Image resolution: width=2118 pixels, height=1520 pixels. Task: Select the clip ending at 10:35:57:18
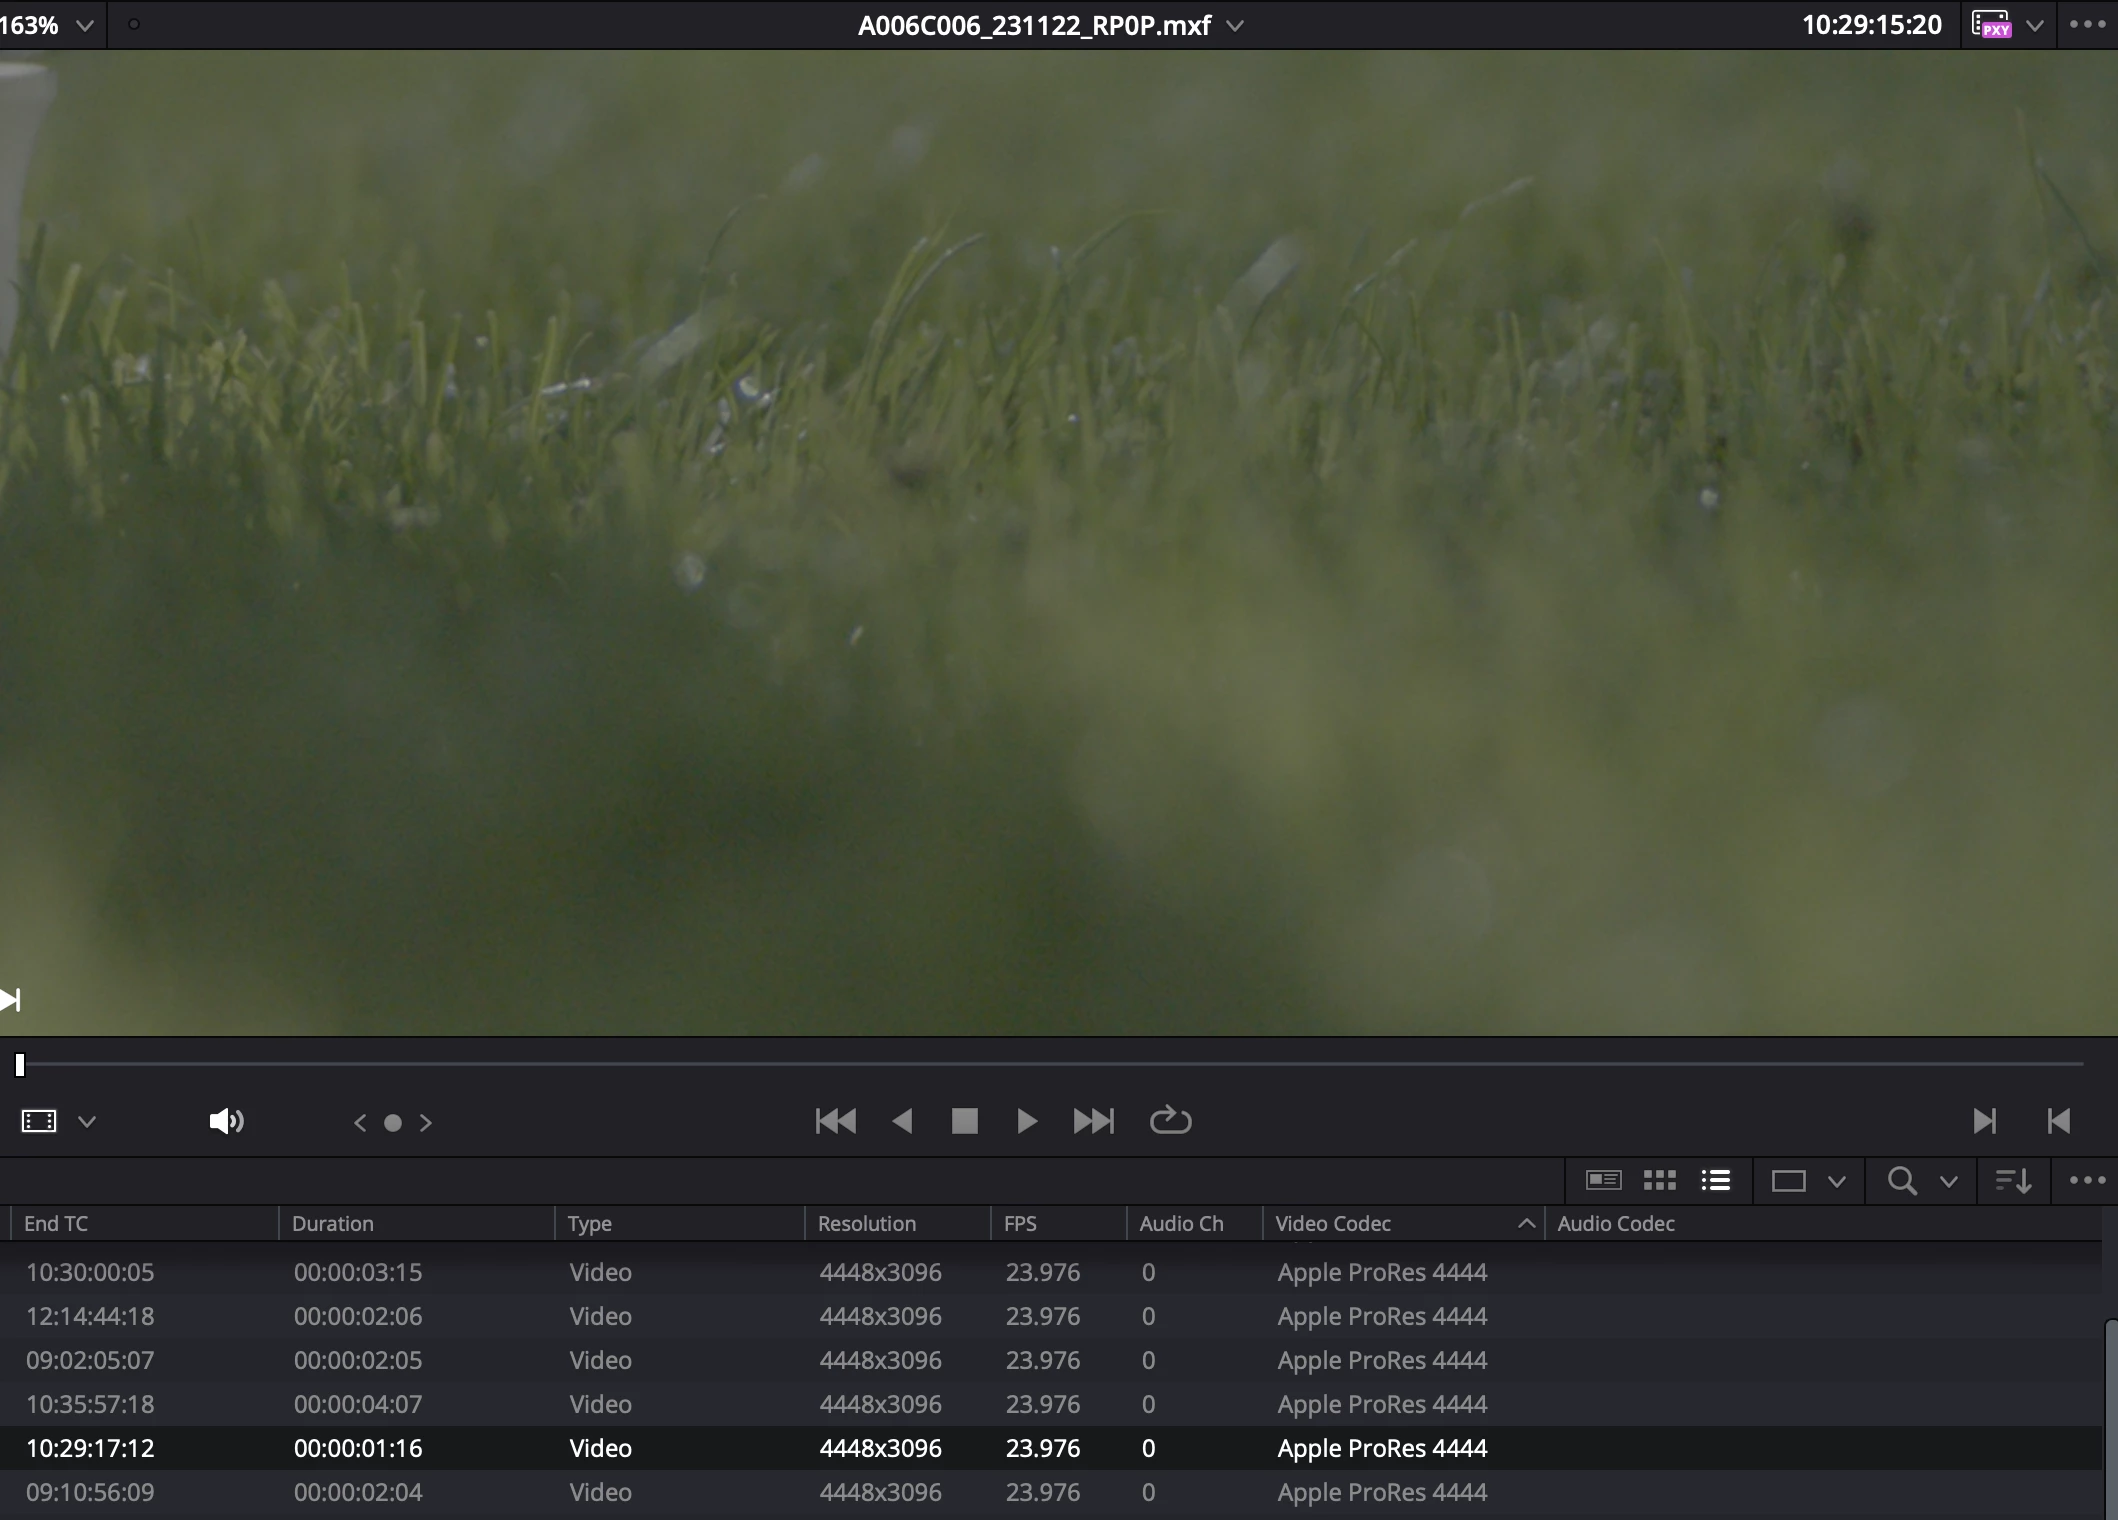point(90,1404)
